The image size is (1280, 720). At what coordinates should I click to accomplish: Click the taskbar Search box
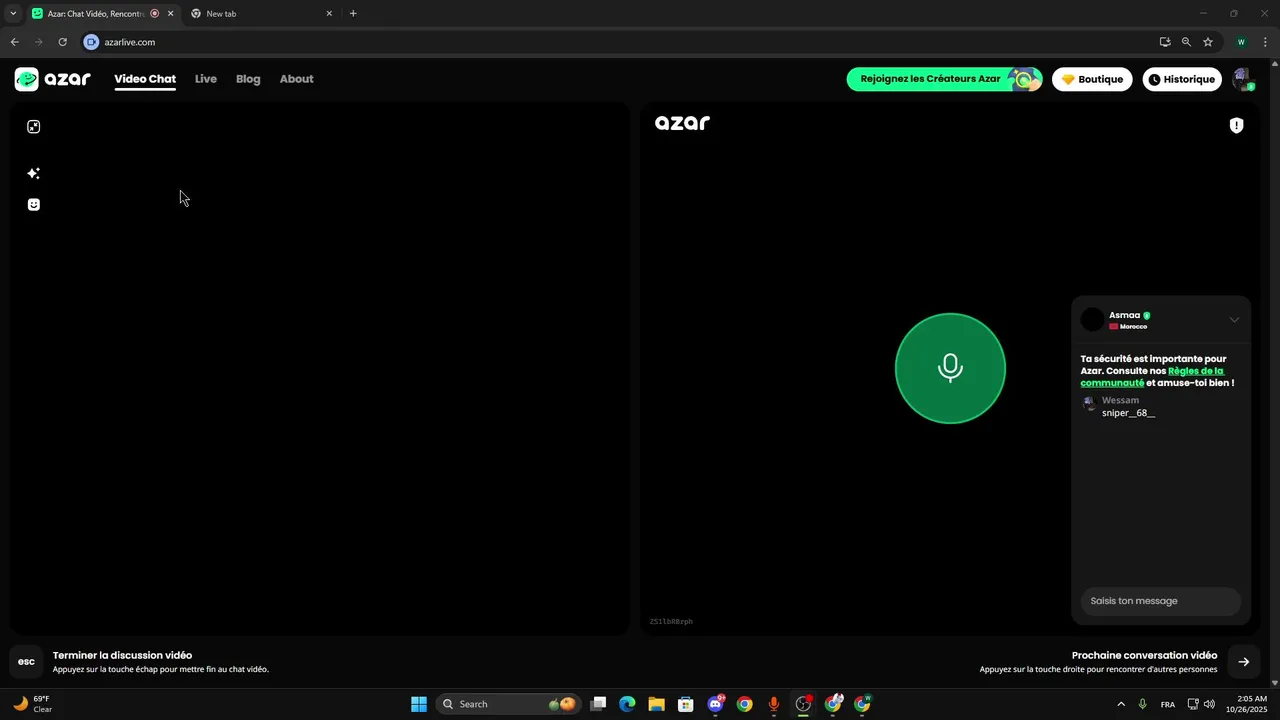(x=508, y=704)
